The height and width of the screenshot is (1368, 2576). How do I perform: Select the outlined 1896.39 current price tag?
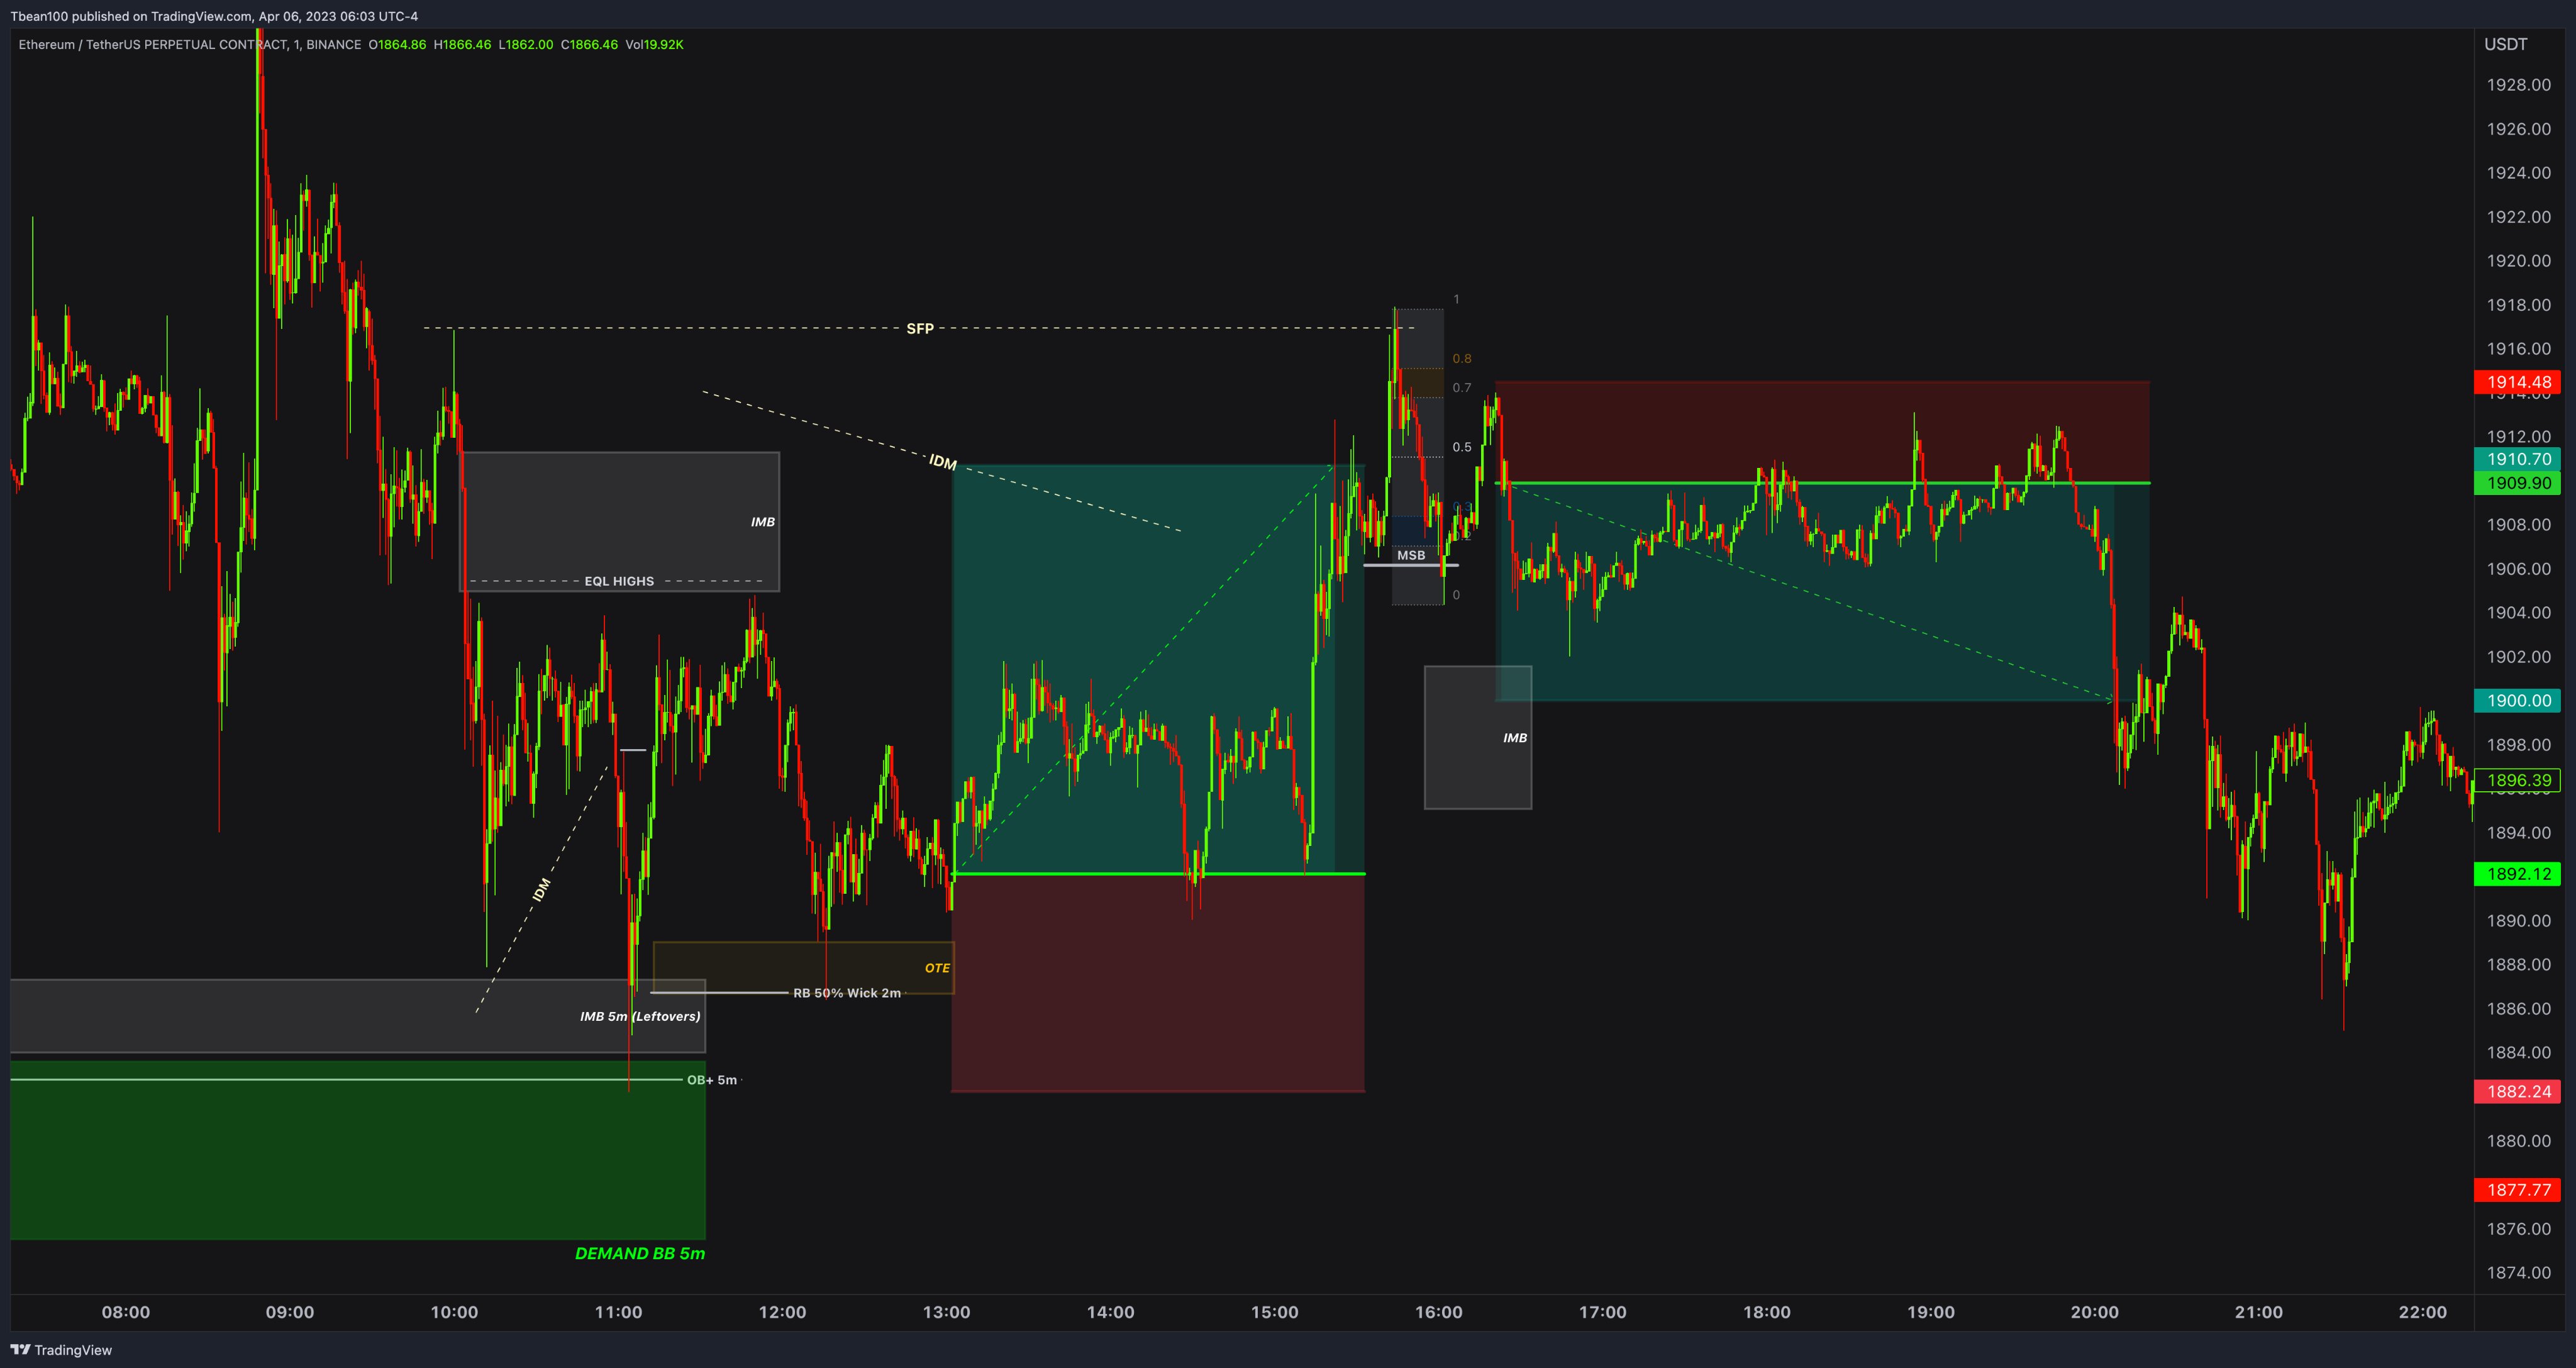pyautogui.click(x=2517, y=780)
